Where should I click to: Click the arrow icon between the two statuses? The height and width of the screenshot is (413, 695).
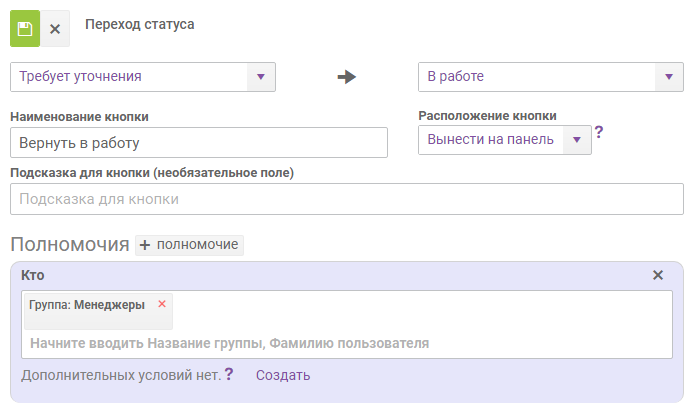coord(347,77)
